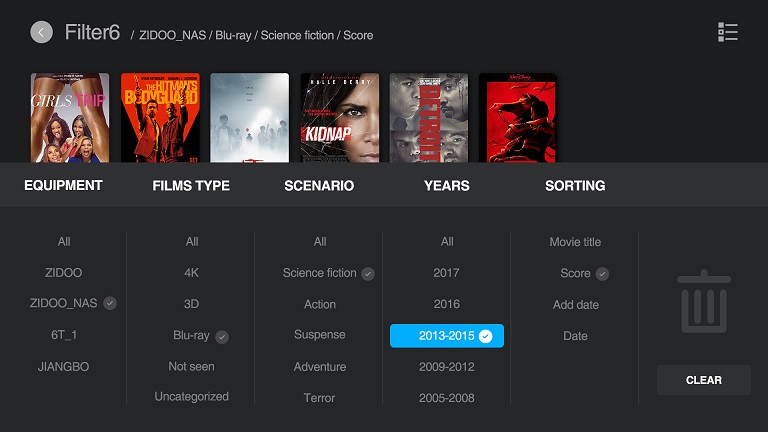
Task: Filter by 3D film type
Action: tap(191, 304)
